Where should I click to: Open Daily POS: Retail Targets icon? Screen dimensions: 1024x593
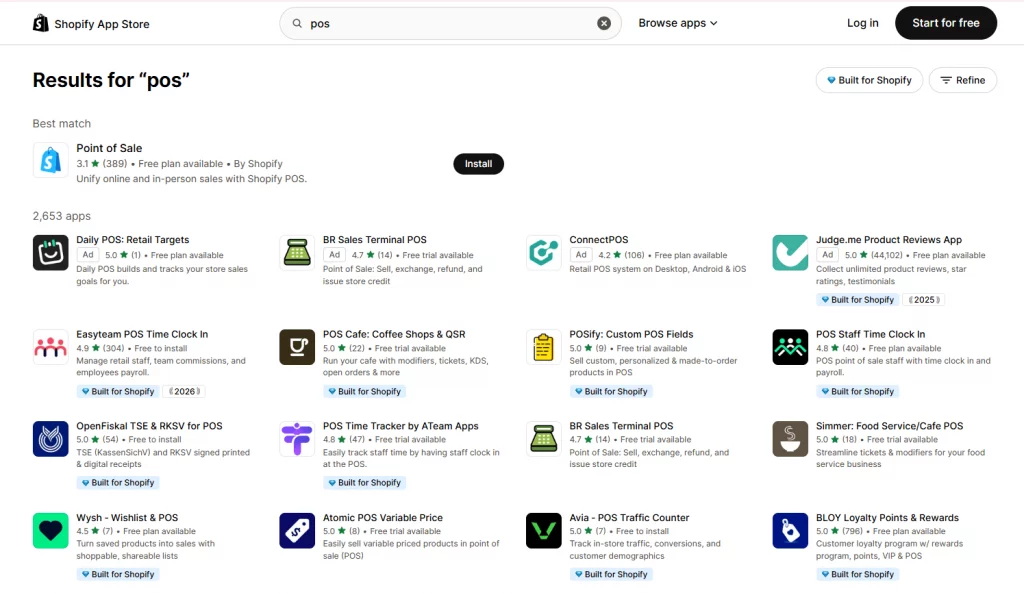pos(50,253)
